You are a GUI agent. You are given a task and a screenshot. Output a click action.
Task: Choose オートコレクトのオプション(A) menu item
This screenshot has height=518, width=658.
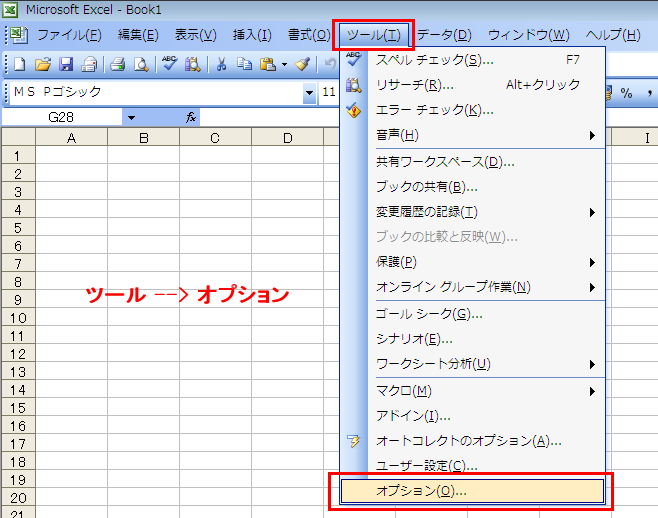[473, 441]
